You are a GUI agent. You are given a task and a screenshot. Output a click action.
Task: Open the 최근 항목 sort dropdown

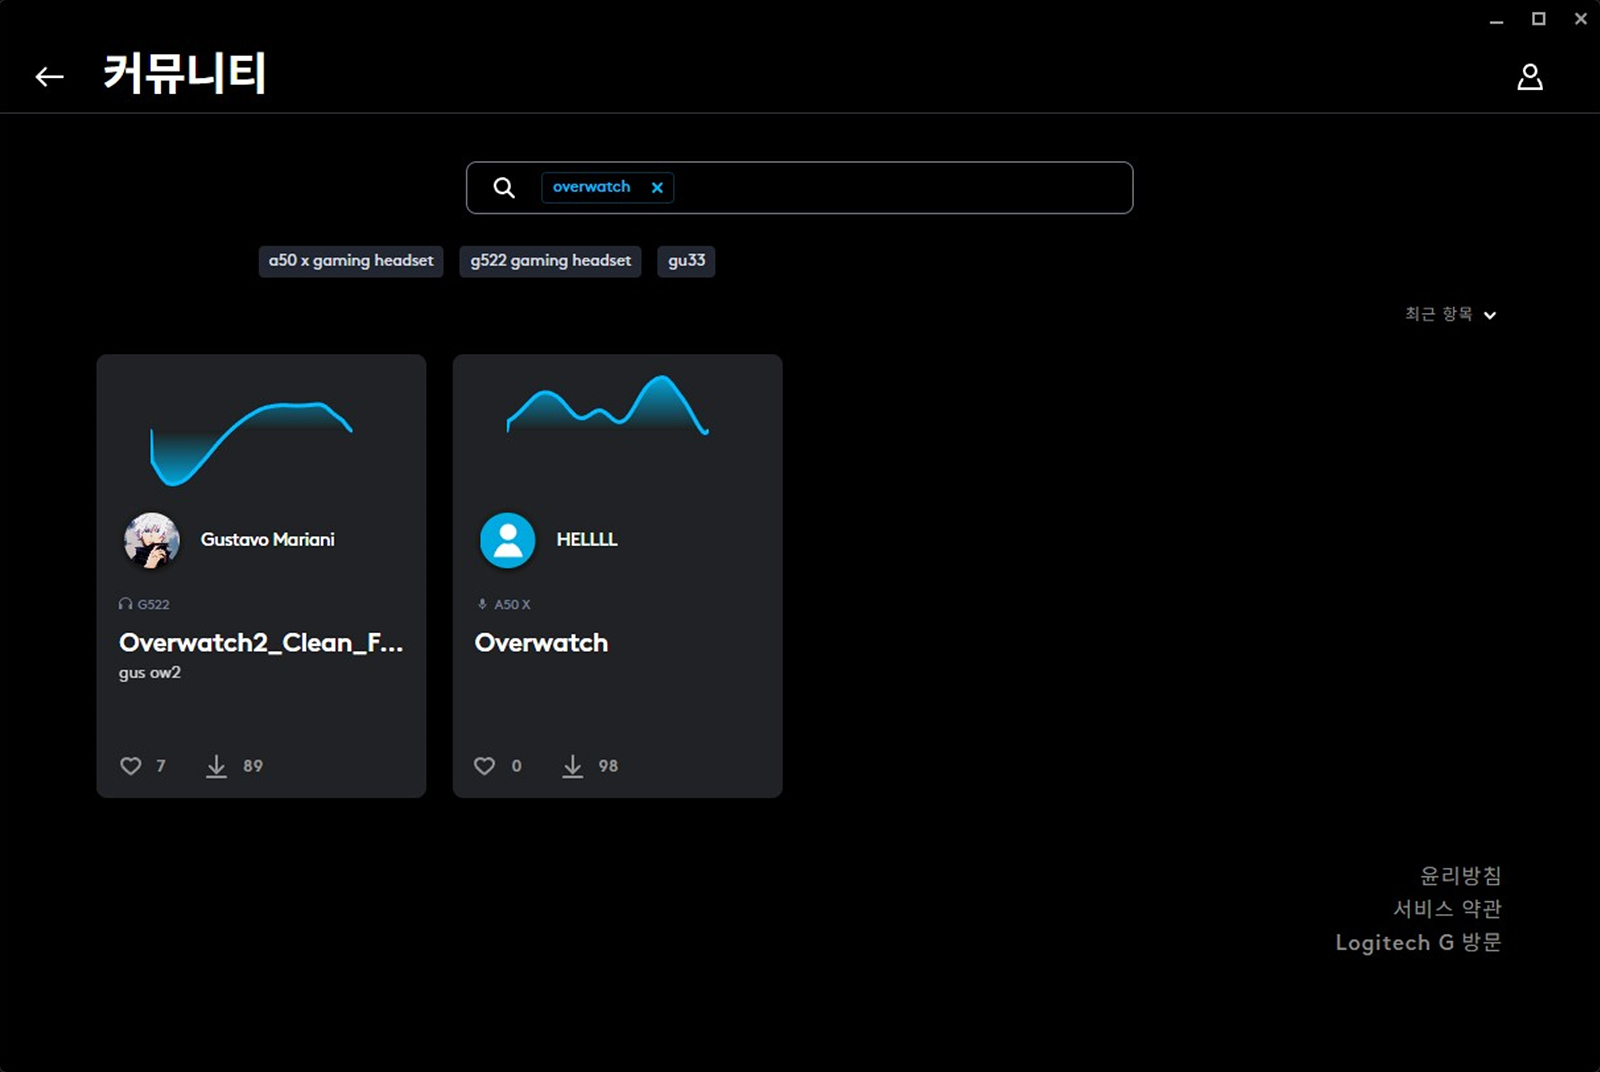point(1450,314)
